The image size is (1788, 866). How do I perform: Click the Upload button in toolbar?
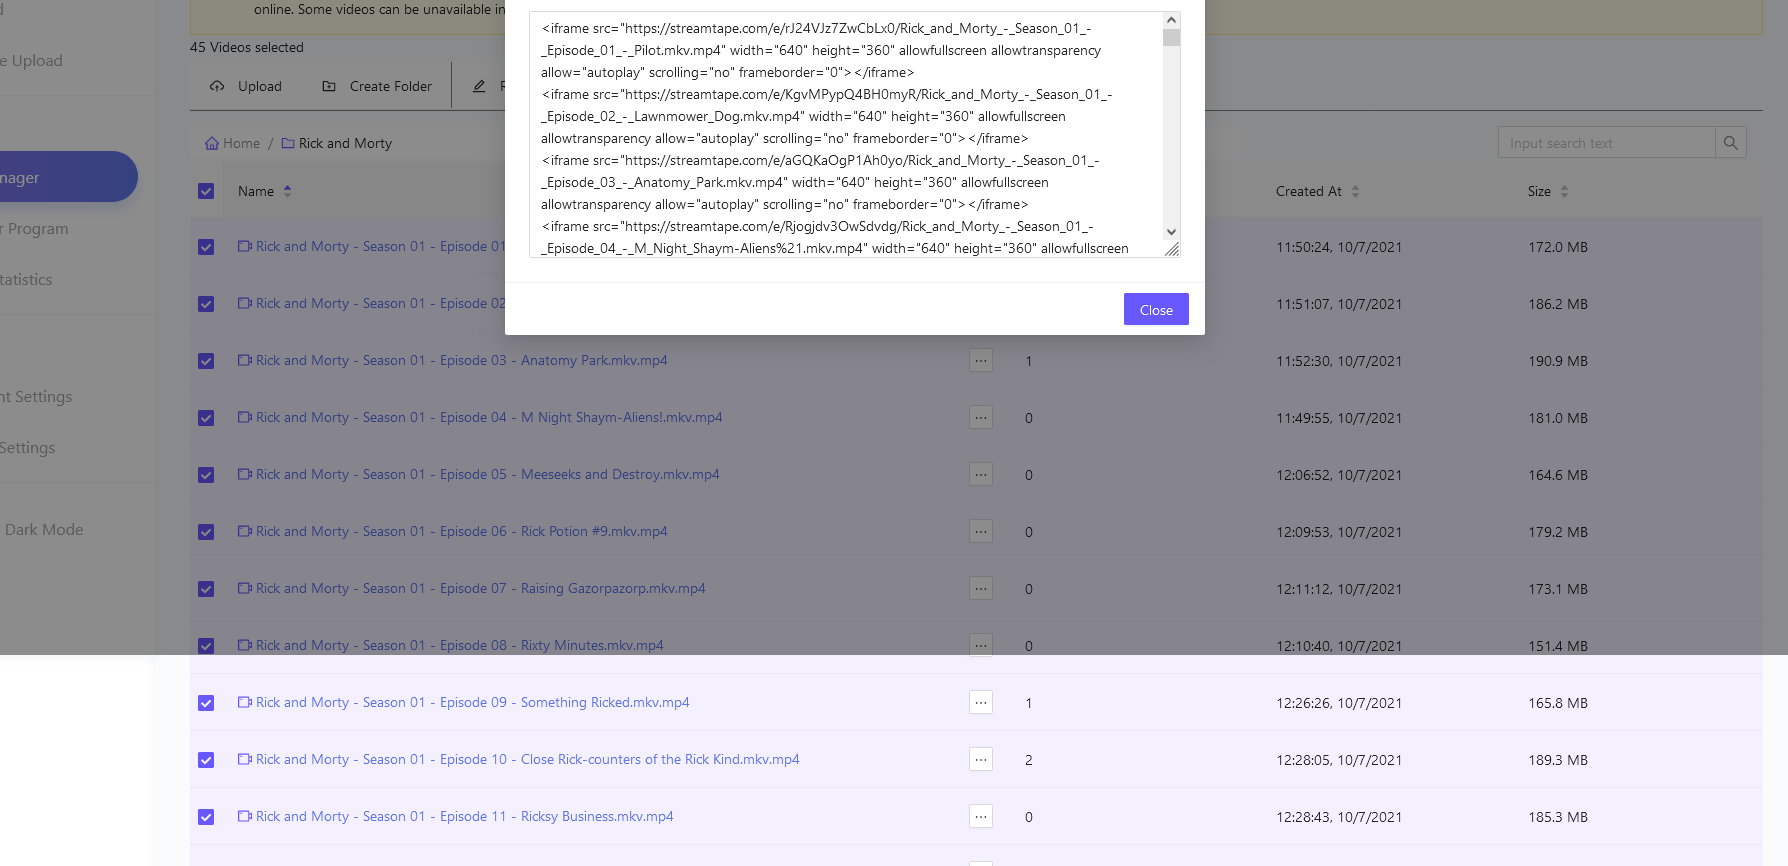pos(246,86)
